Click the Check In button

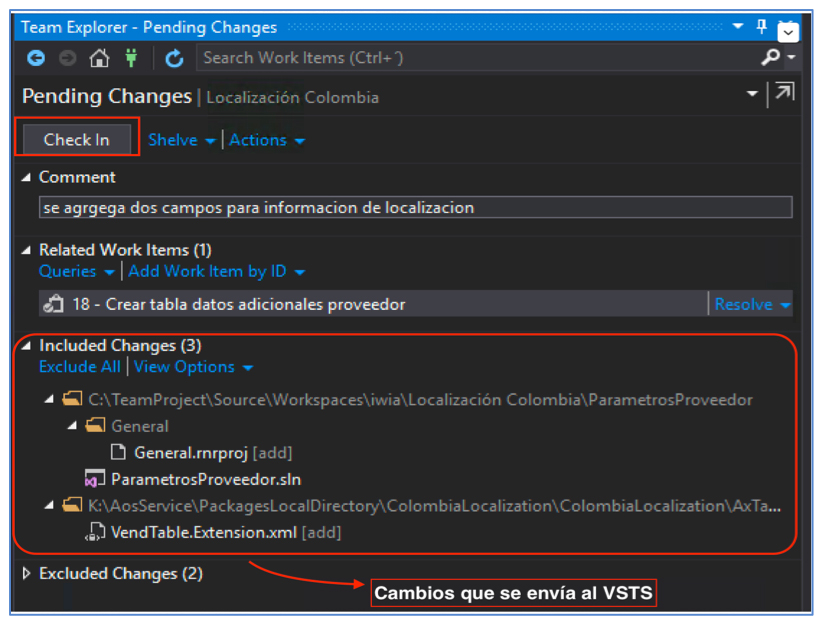[x=77, y=139]
